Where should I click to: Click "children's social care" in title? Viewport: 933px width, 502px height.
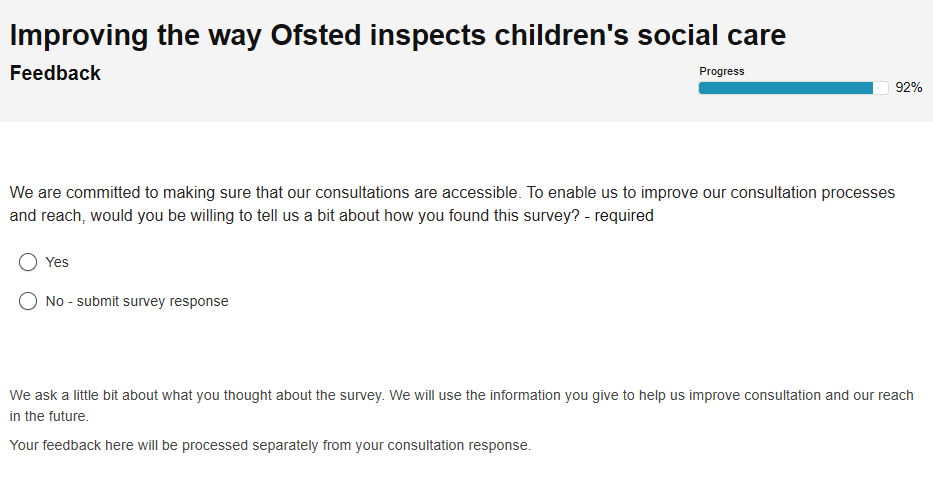pyautogui.click(x=640, y=35)
